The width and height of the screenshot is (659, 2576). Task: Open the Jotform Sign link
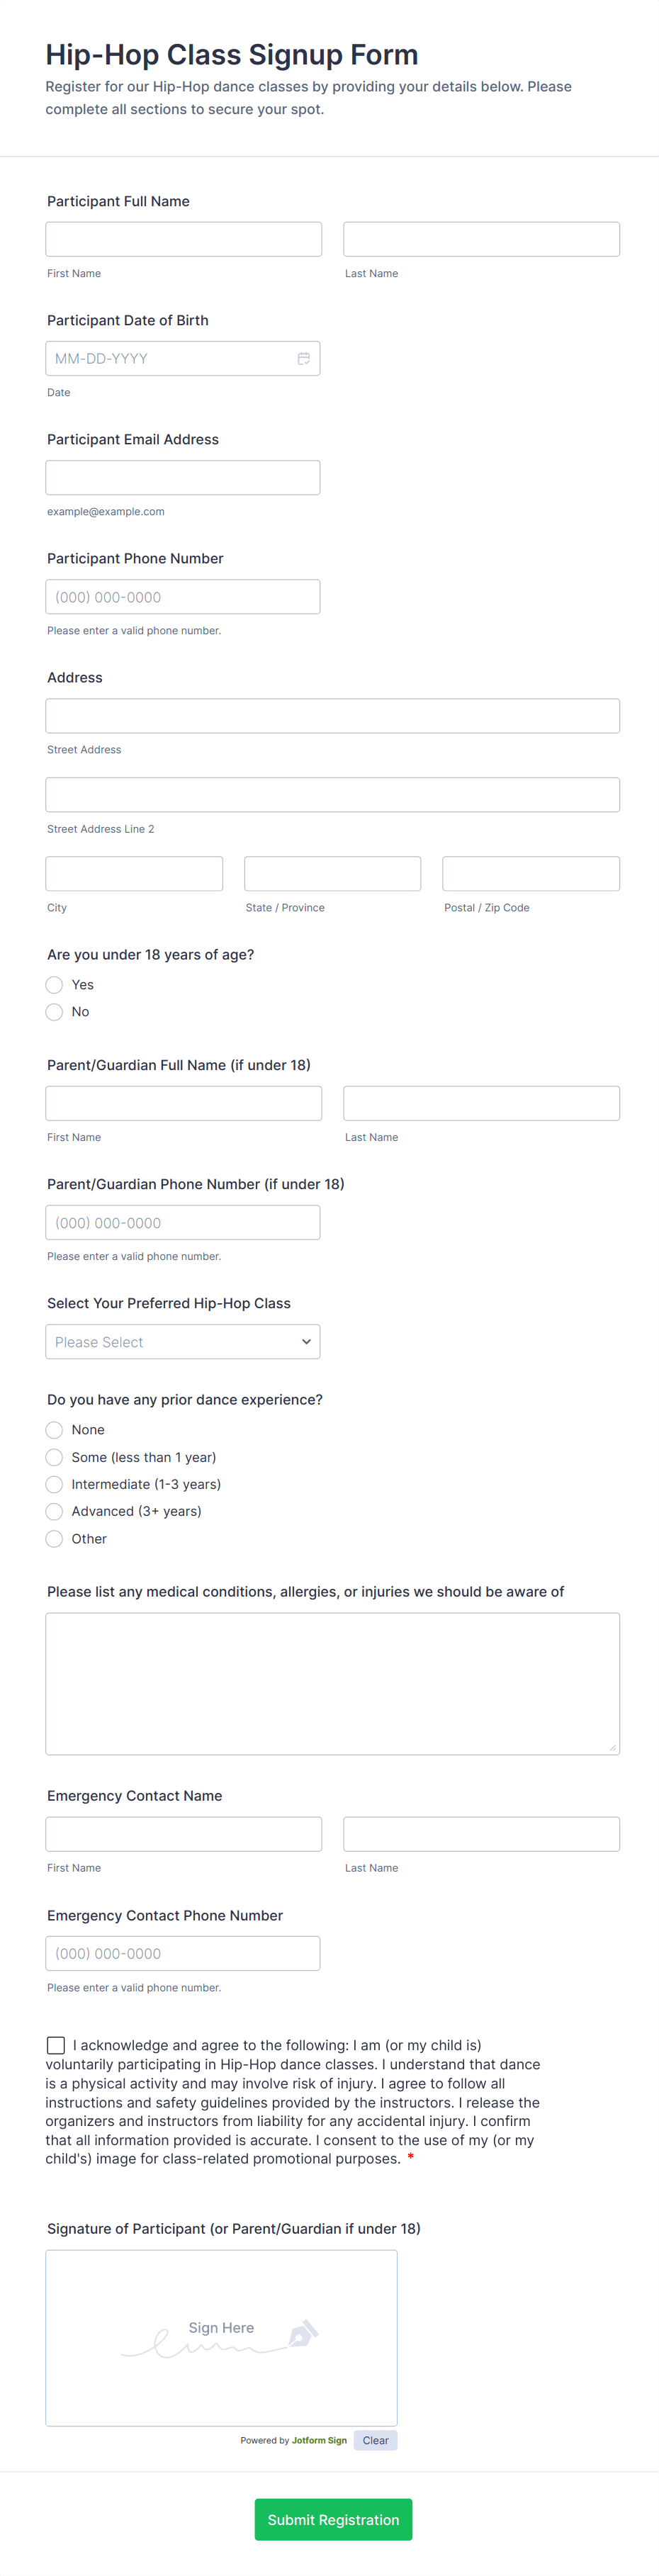coord(319,2440)
